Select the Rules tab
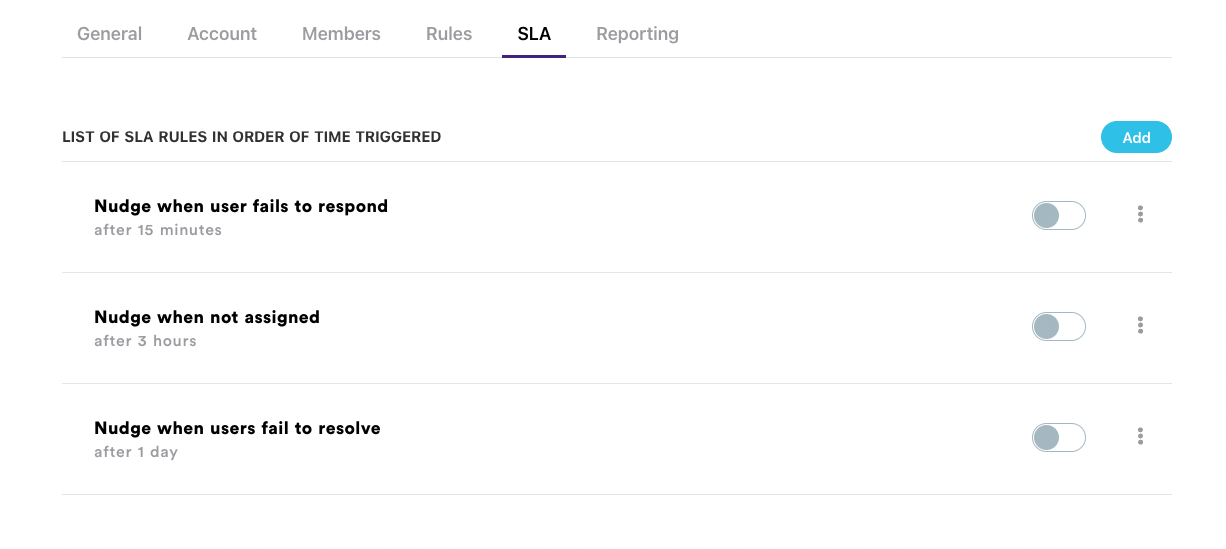 point(449,34)
